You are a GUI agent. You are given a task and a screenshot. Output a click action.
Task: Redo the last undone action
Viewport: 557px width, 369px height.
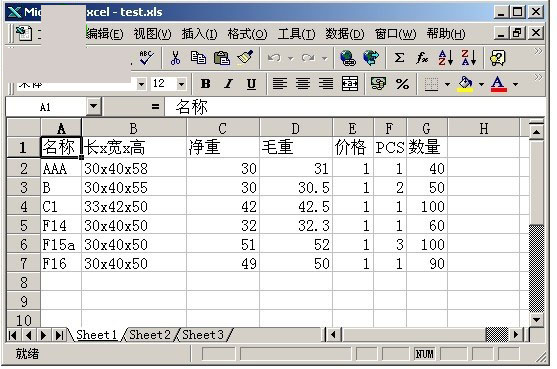[x=308, y=58]
